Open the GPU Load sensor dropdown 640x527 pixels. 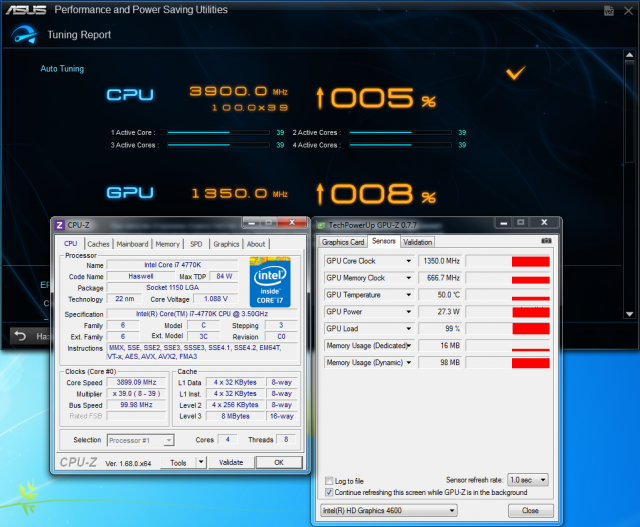[409, 329]
